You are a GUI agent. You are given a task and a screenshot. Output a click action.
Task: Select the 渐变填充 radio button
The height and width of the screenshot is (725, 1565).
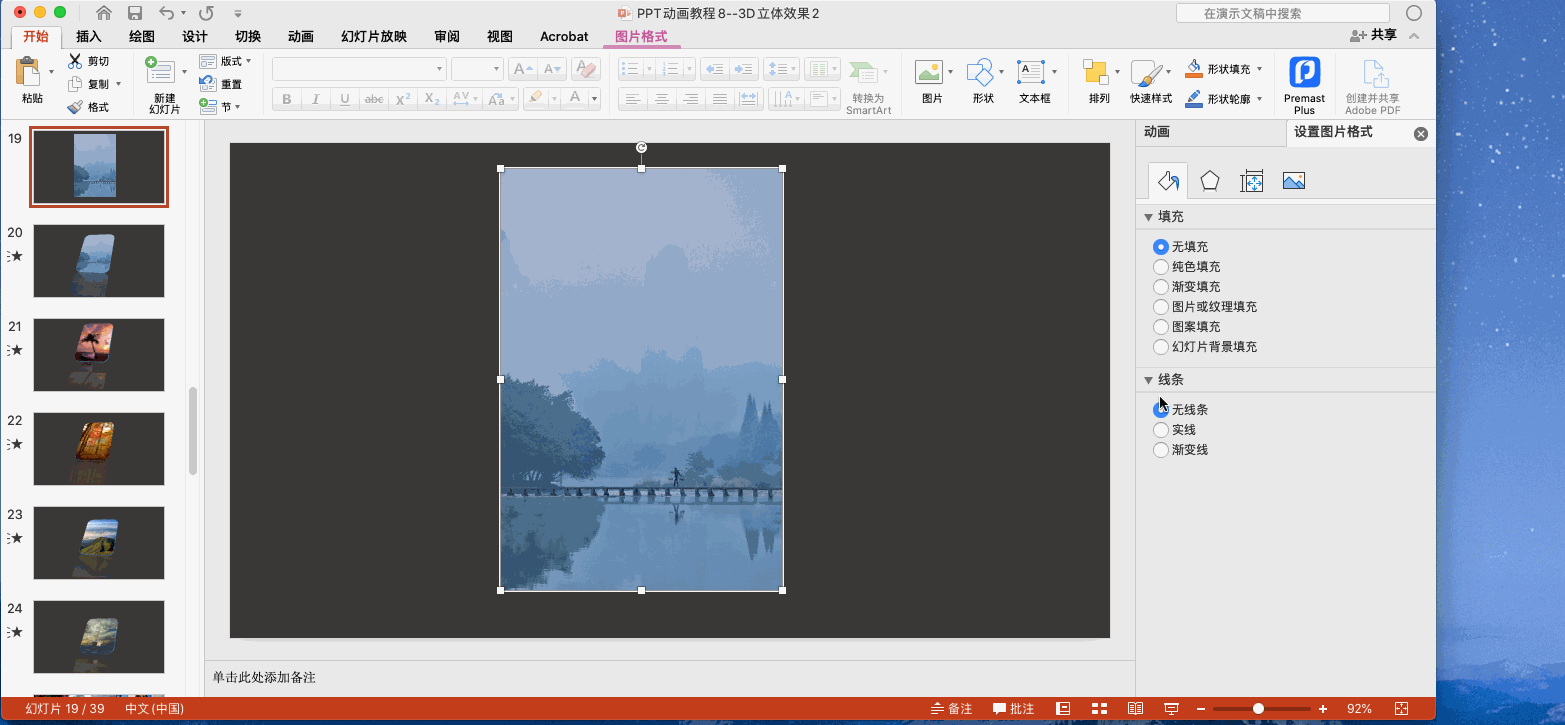point(1161,287)
